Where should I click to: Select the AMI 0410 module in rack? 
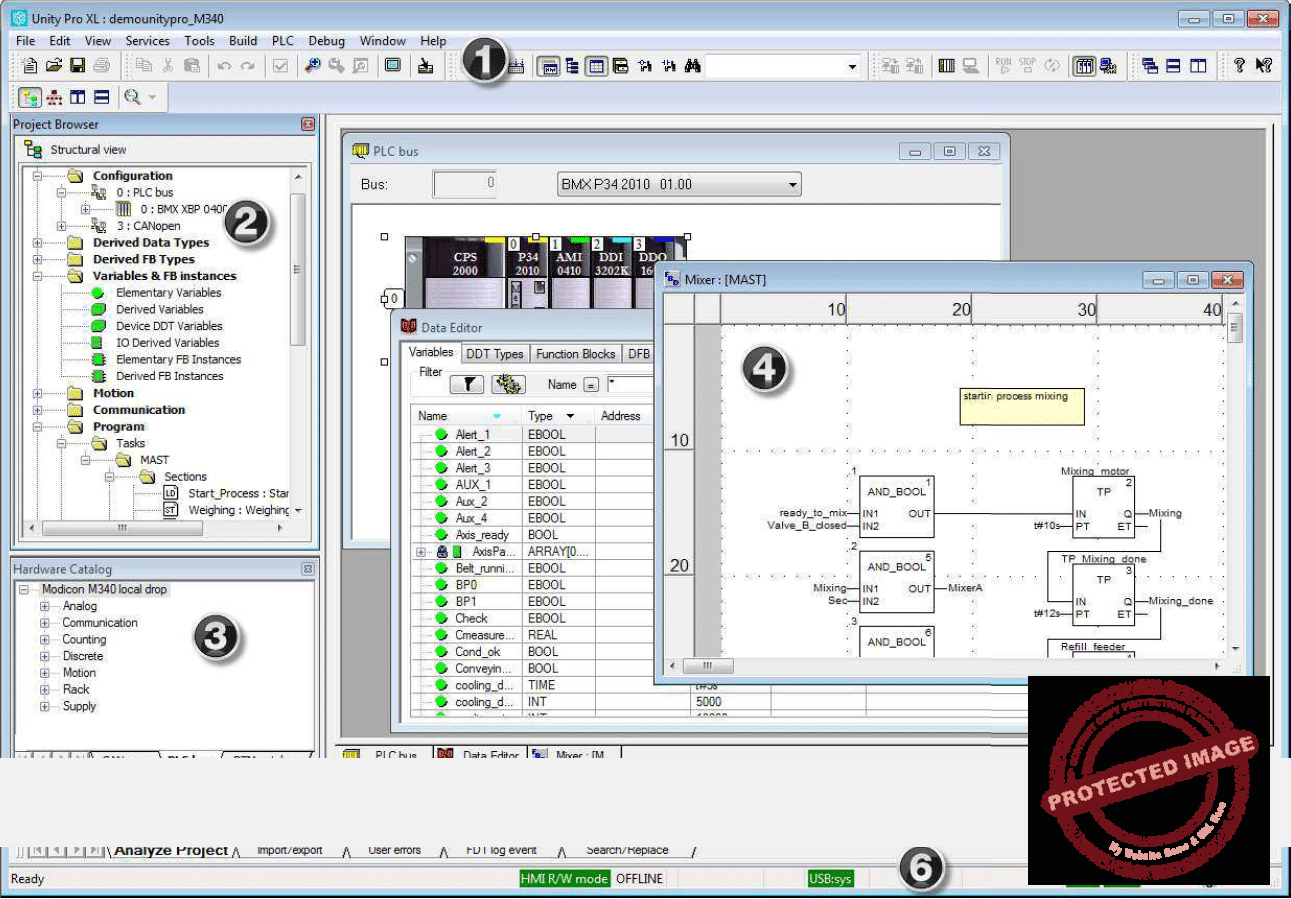pos(568,263)
